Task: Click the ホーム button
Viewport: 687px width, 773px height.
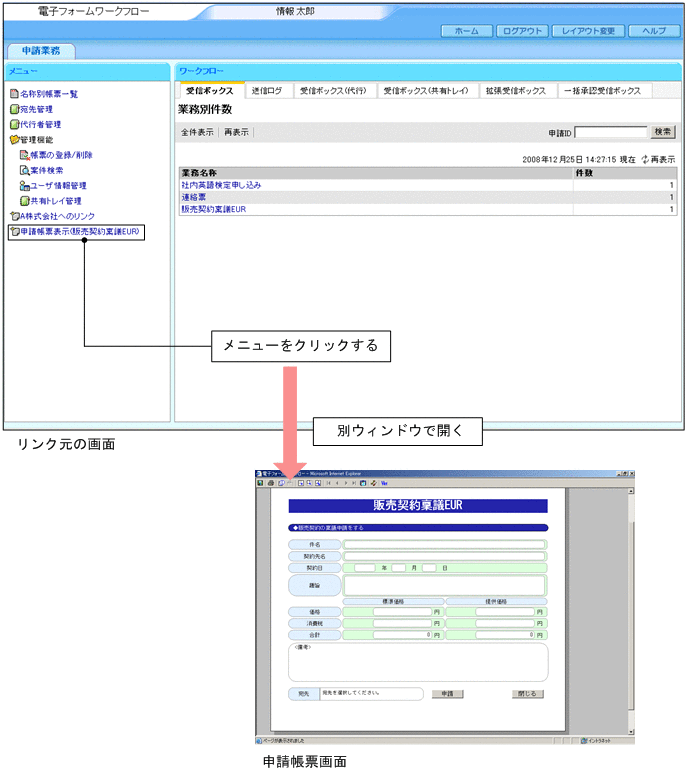Action: click(x=466, y=31)
